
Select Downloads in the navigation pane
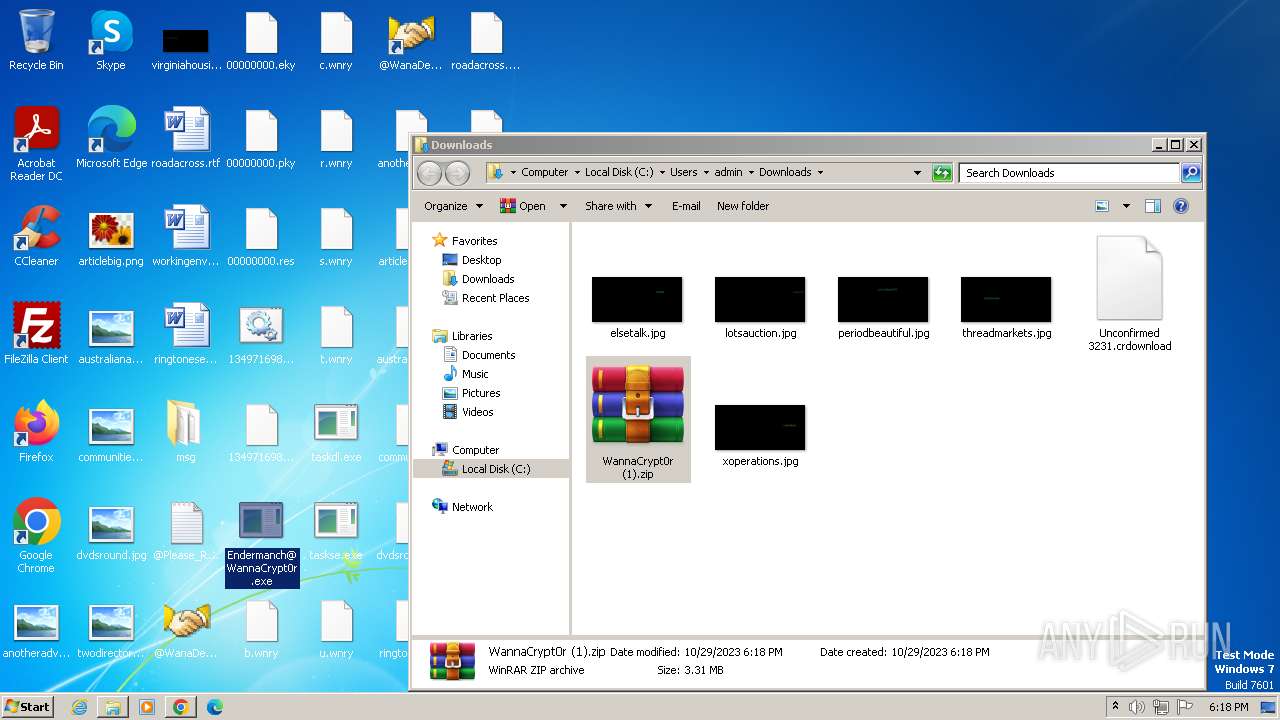coord(488,279)
